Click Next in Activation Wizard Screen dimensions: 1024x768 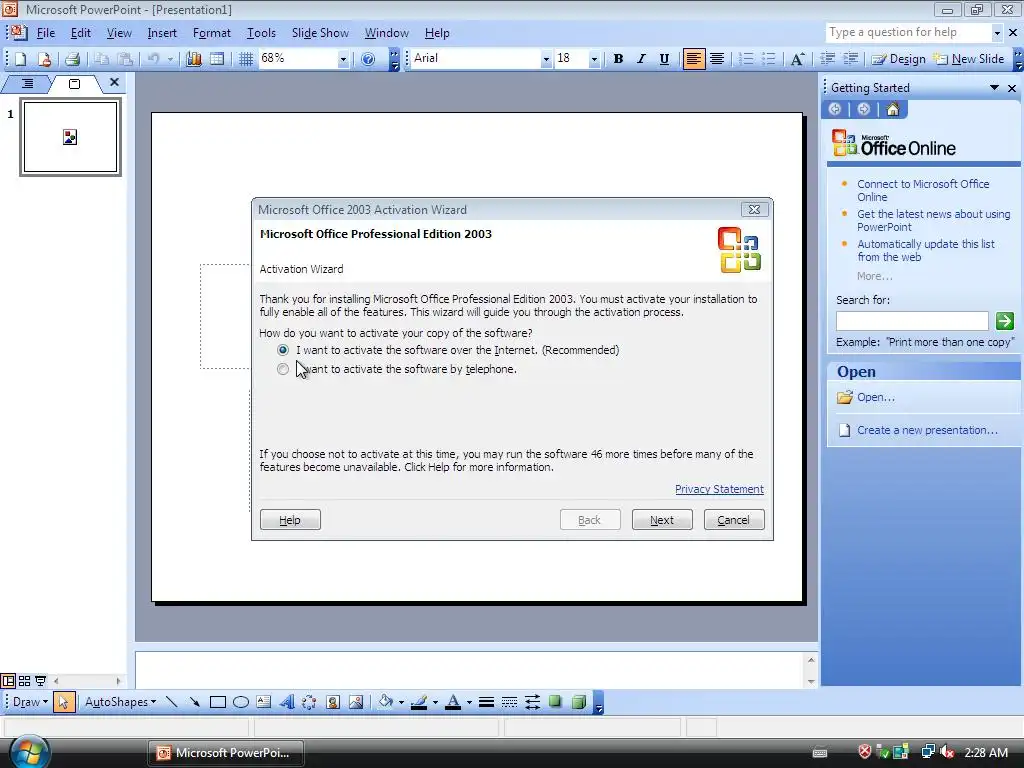point(662,520)
